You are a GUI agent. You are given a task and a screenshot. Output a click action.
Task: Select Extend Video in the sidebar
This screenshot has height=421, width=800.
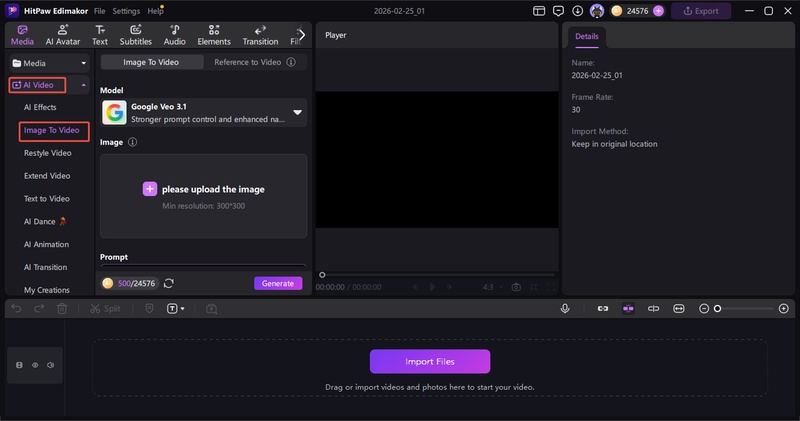[47, 176]
